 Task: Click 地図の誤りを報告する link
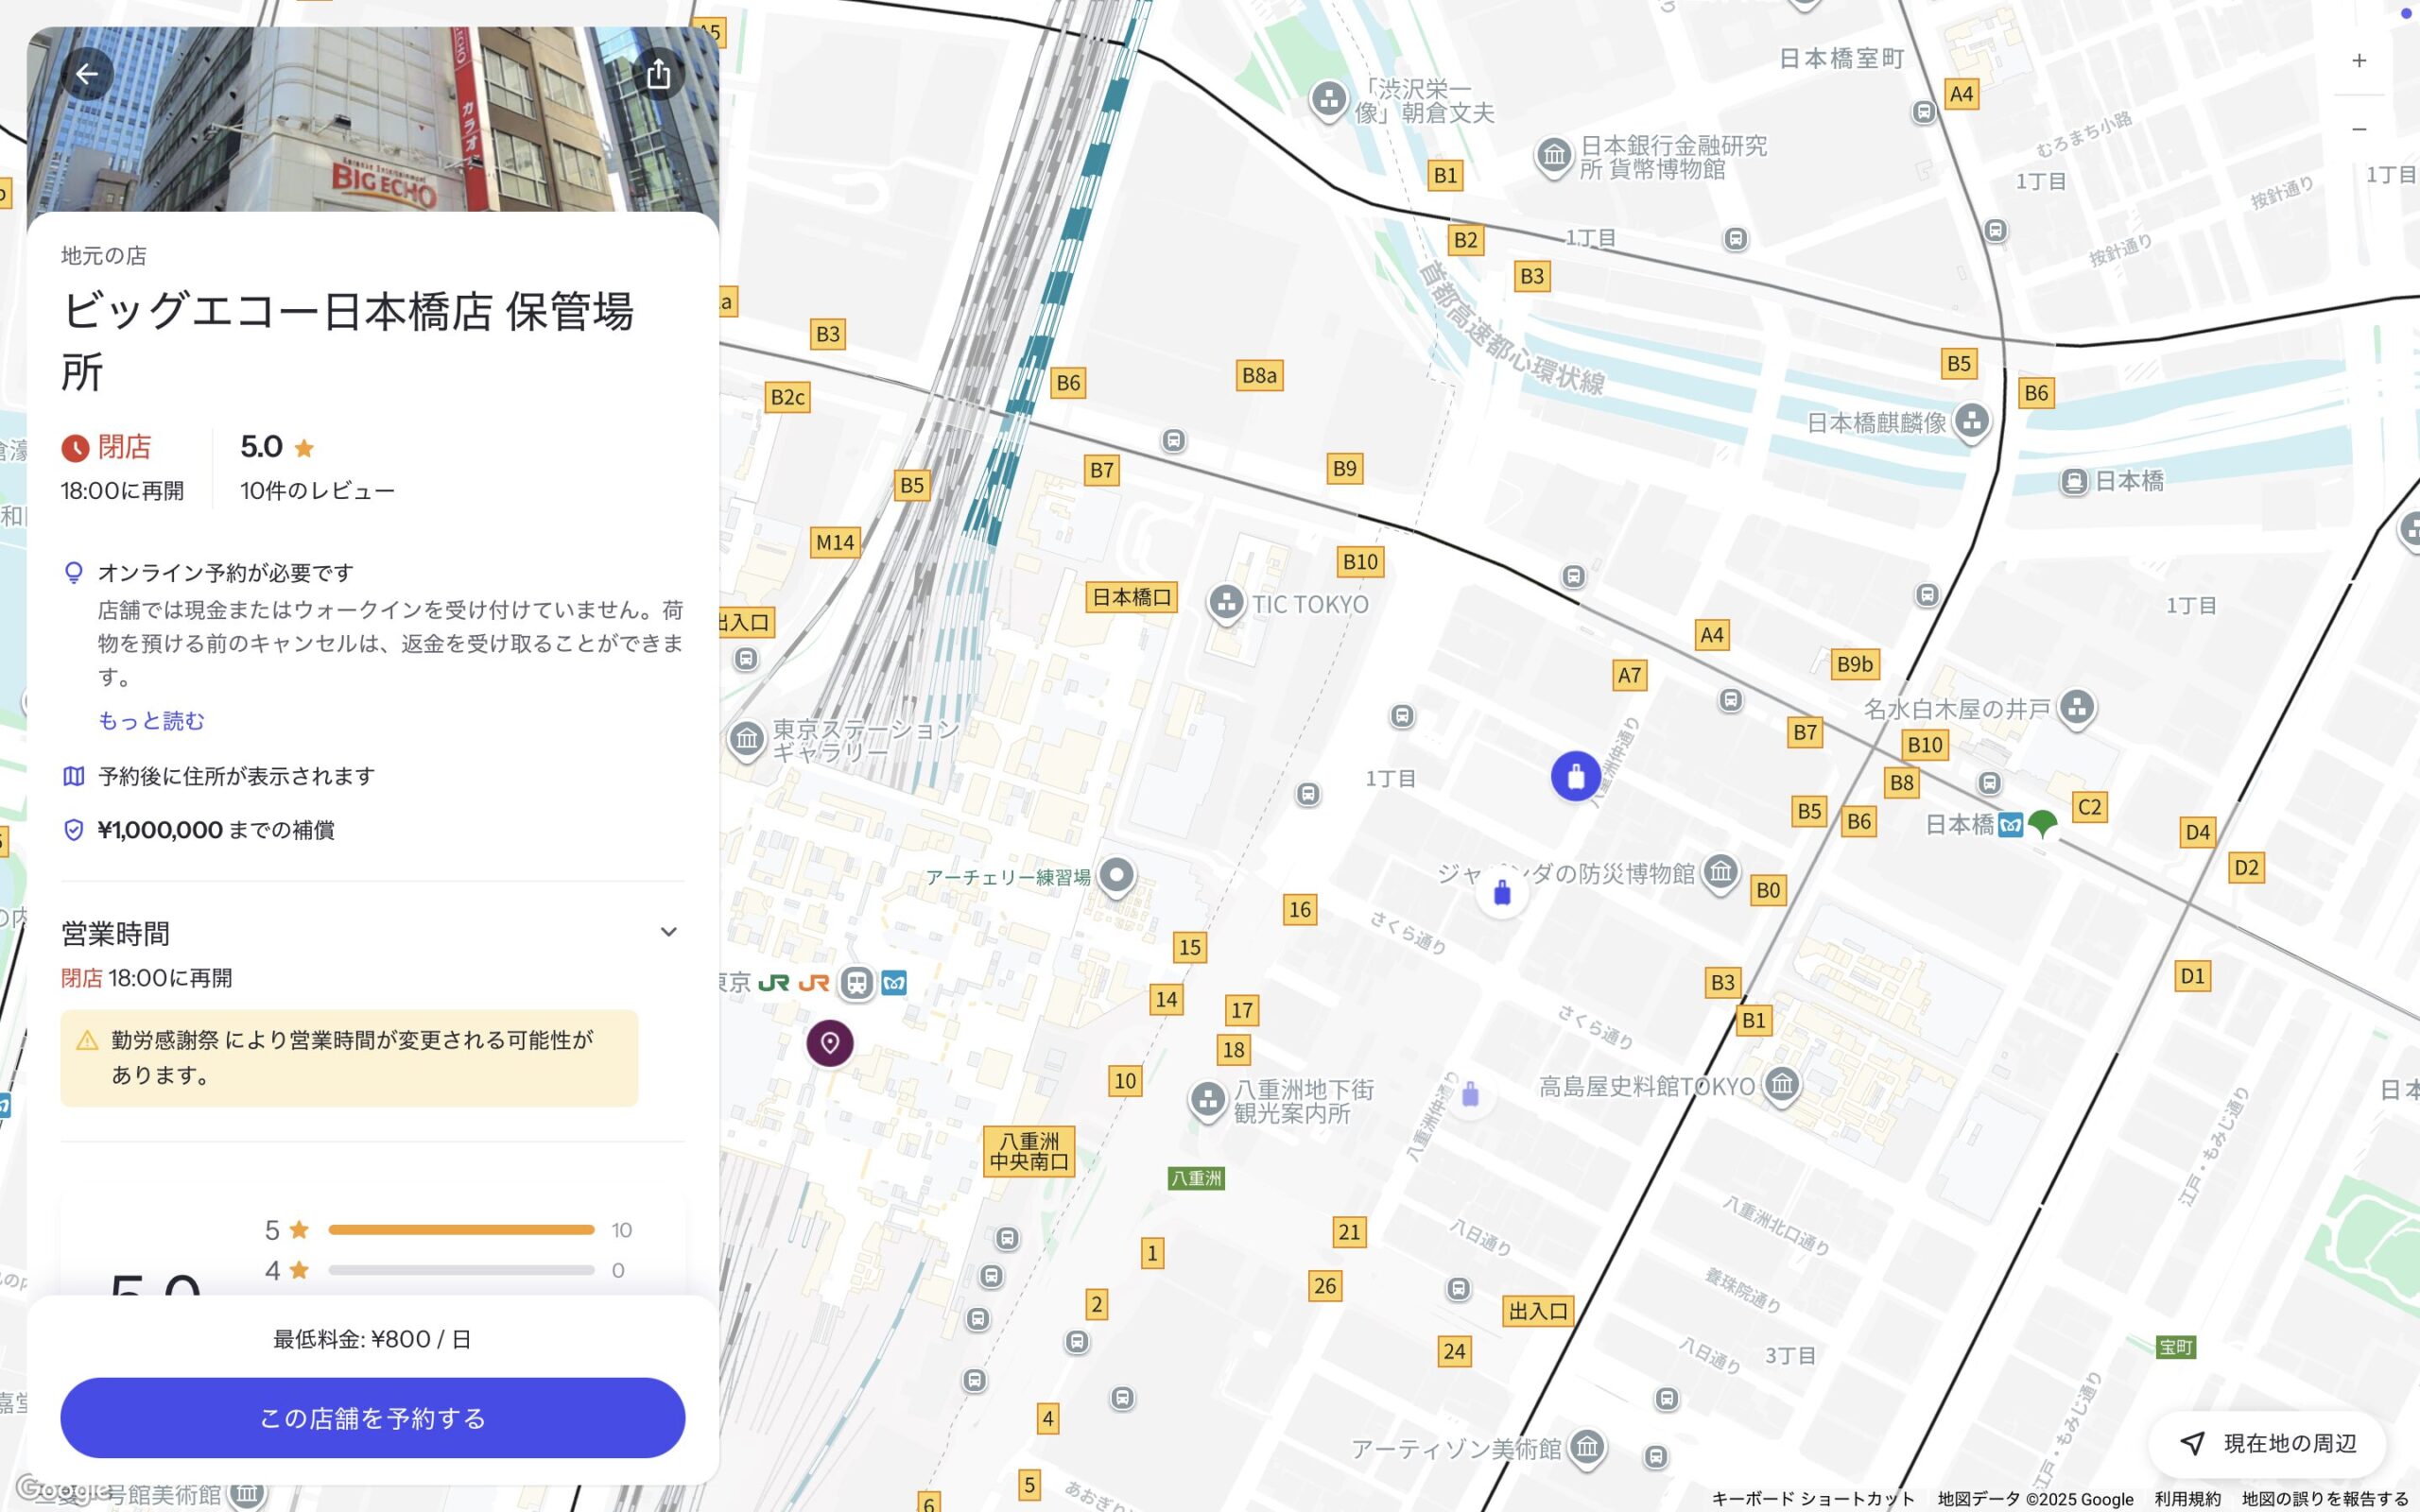pos(2324,1499)
